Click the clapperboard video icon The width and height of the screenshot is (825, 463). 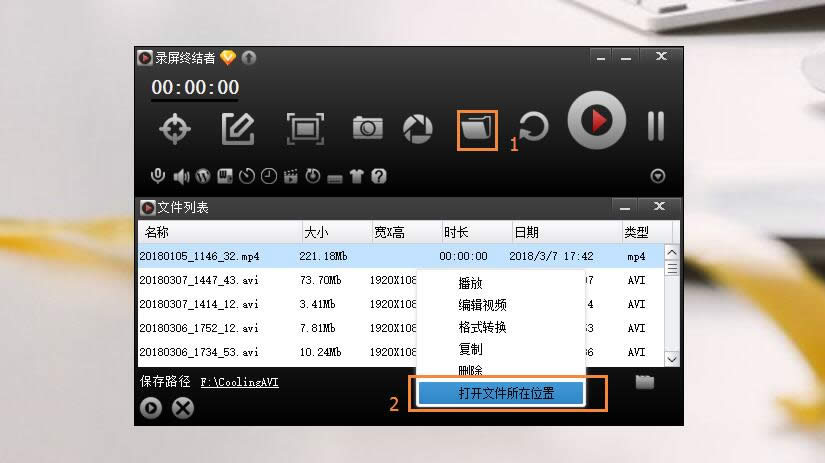click(x=290, y=176)
